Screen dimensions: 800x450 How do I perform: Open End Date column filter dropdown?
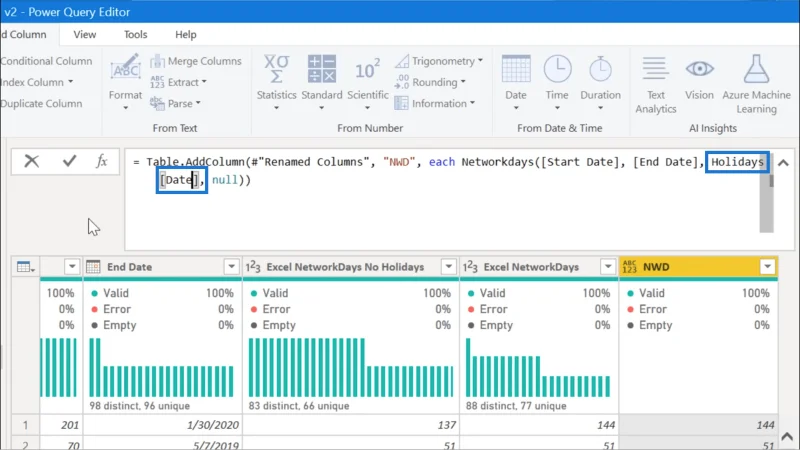pos(231,267)
